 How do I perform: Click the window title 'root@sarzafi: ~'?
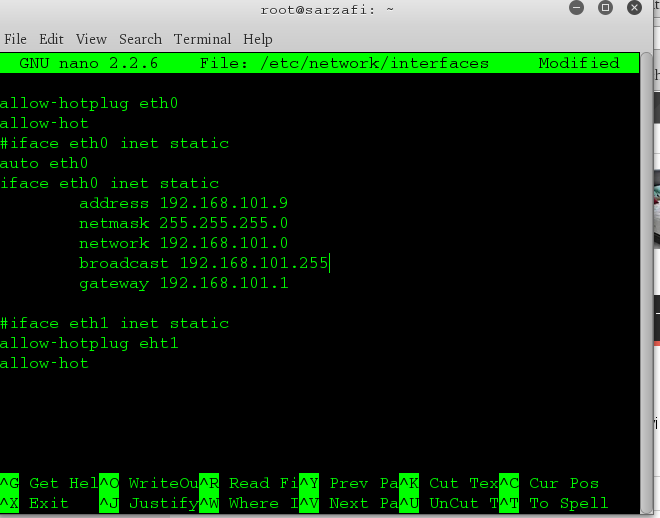coord(327,10)
